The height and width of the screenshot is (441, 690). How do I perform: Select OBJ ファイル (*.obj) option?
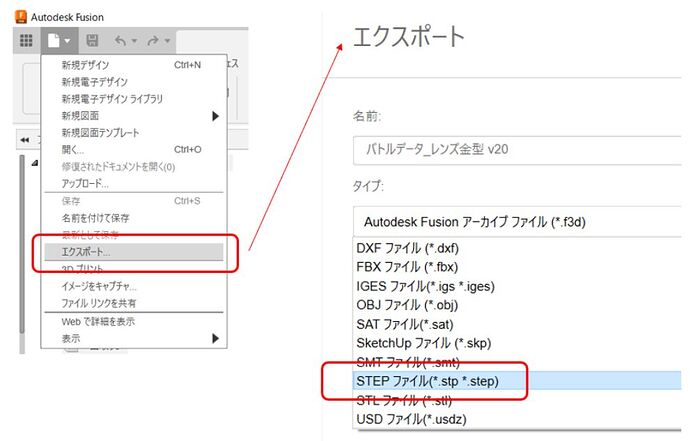tap(517, 305)
